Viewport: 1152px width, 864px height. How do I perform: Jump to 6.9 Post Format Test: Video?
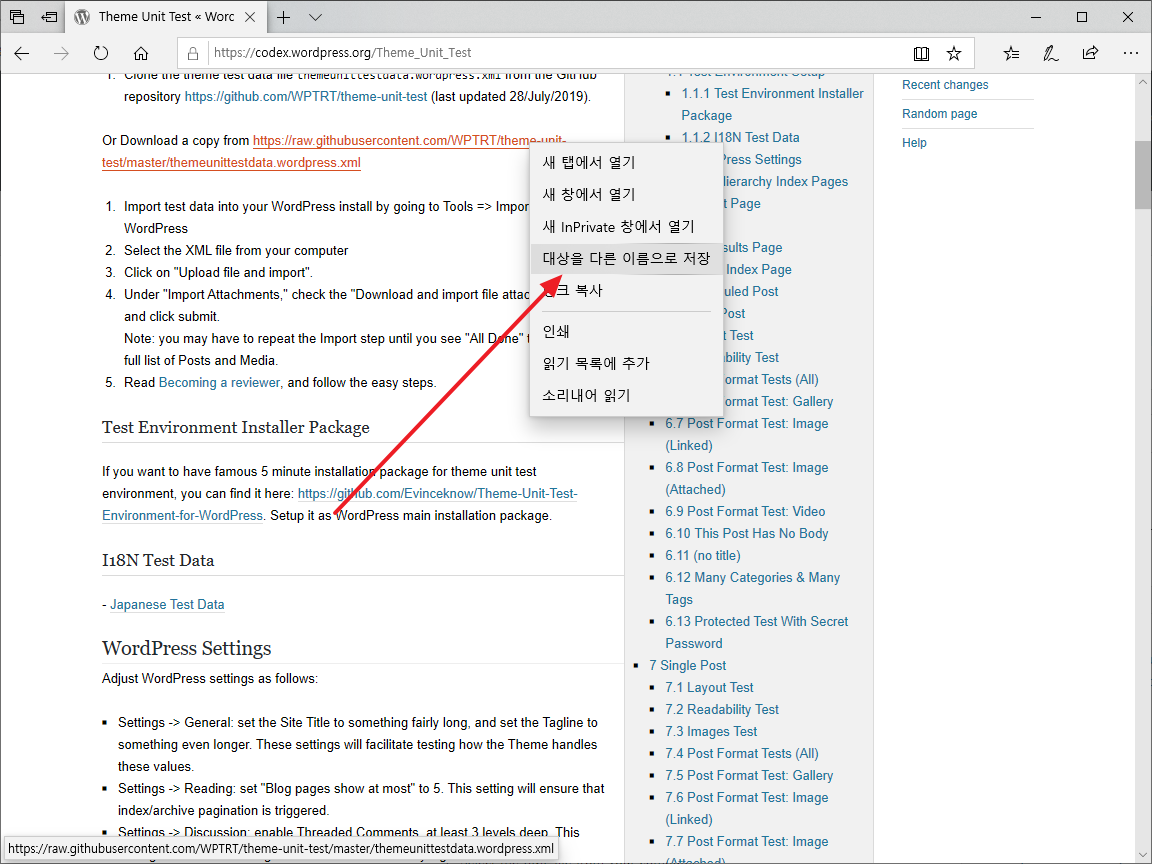[x=745, y=511]
